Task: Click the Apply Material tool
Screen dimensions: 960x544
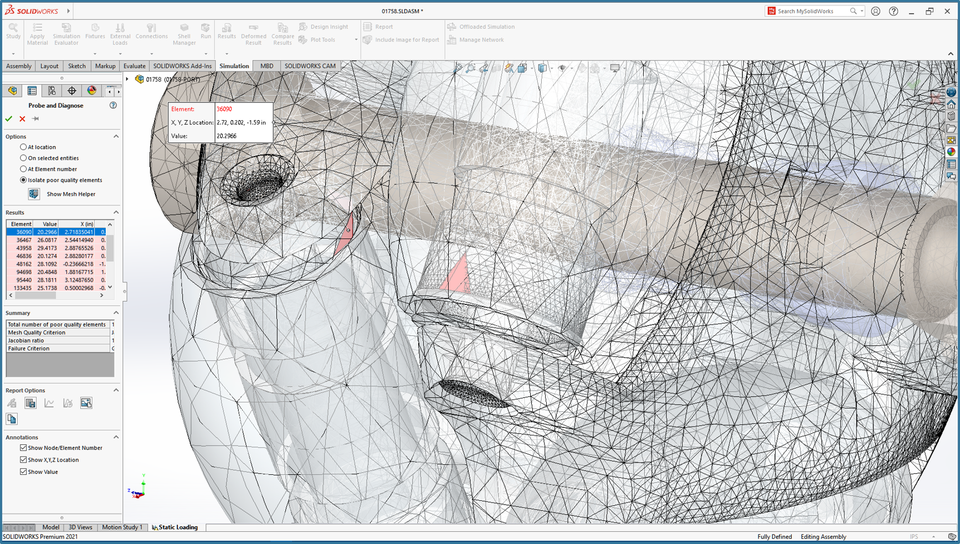Action: pyautogui.click(x=37, y=34)
